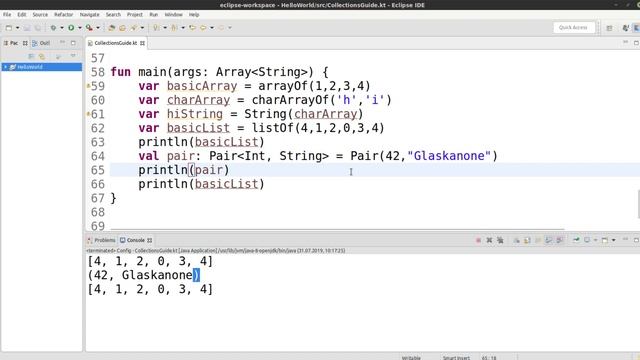Viewport: 640px width, 360px height.
Task: Switch to the Java perspective icon
Action: (625, 28)
